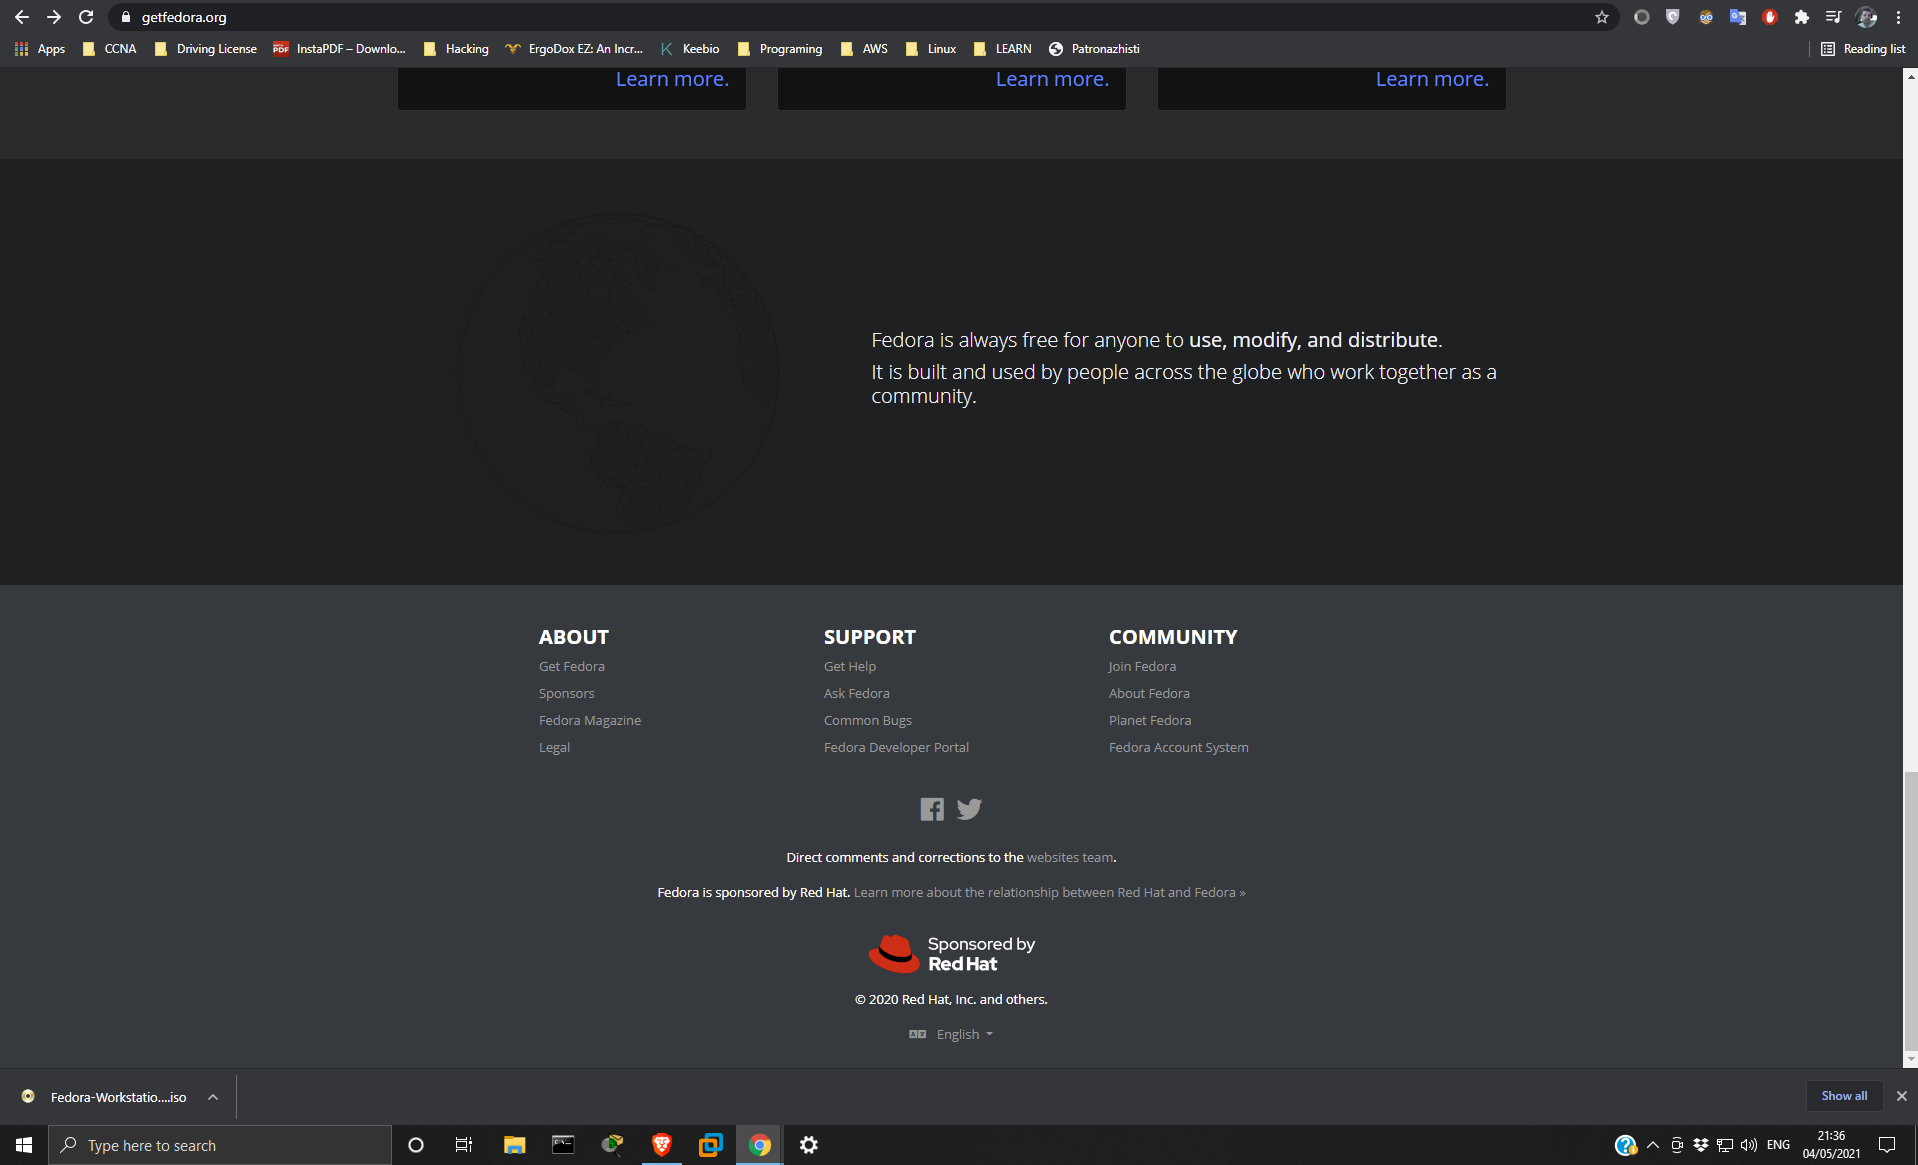Open the terminal app on the taskbar

pyautogui.click(x=563, y=1145)
